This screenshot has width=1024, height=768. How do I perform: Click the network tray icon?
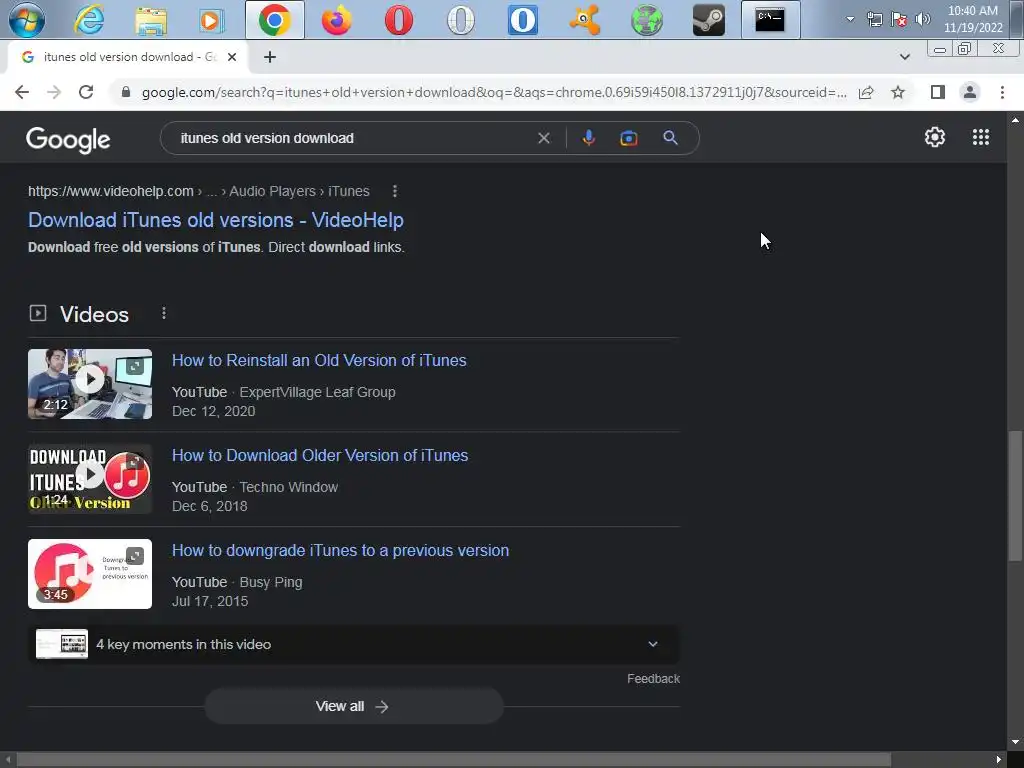point(875,19)
